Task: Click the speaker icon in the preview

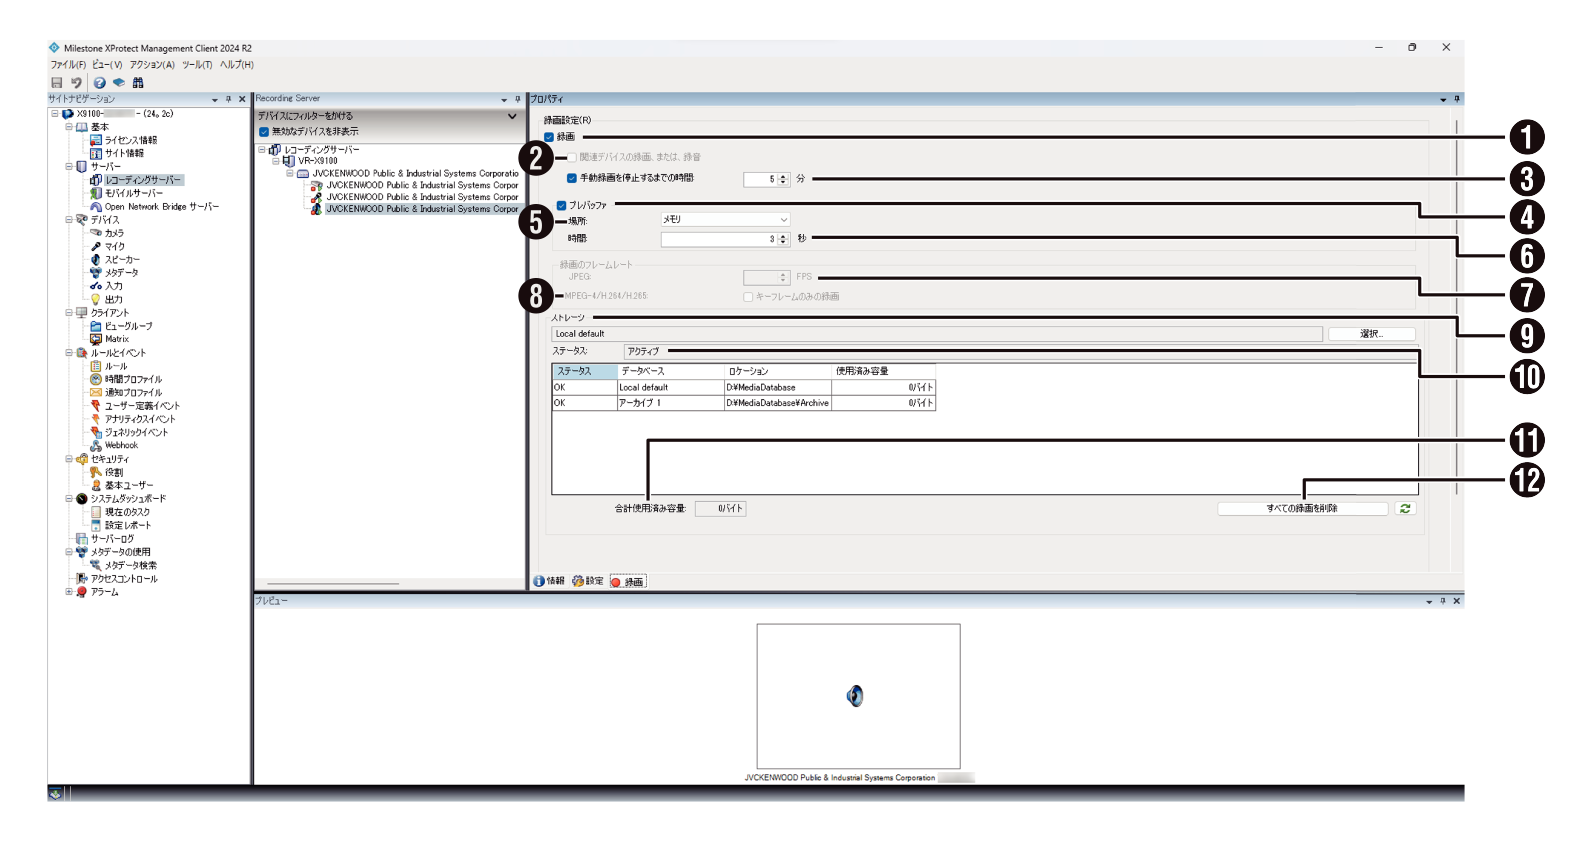Action: (855, 696)
